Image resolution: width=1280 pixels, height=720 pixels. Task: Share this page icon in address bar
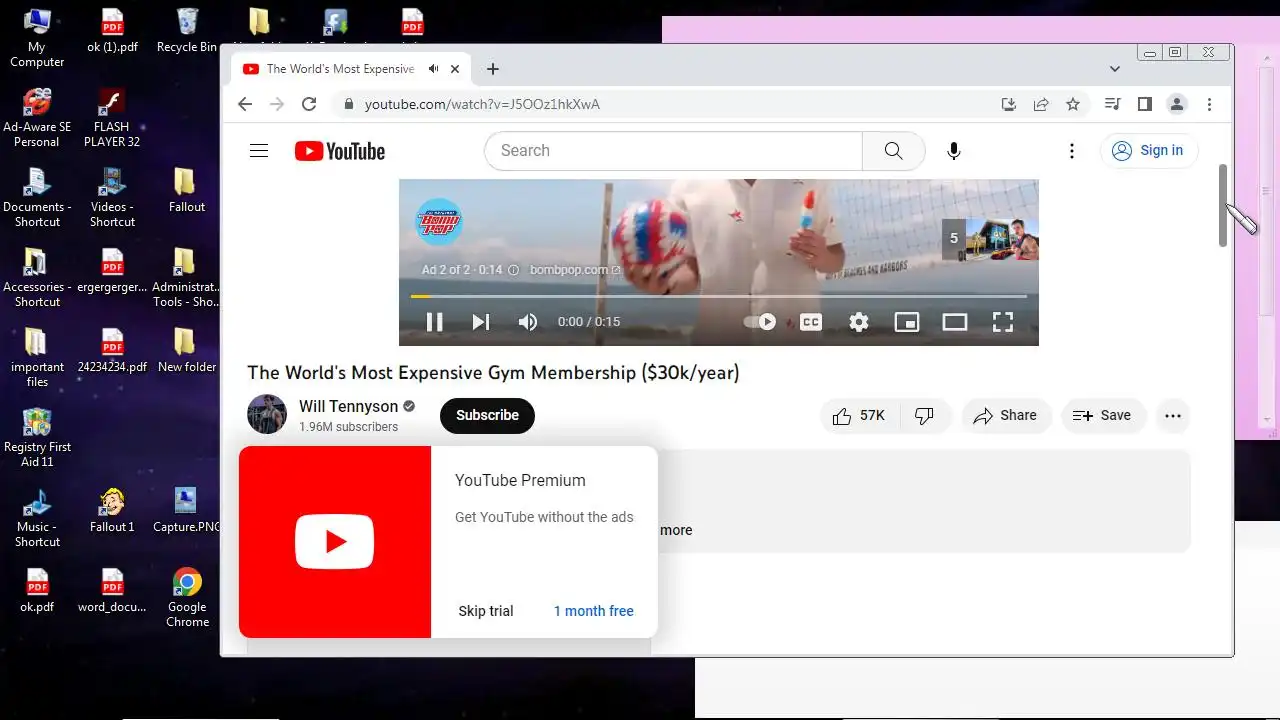click(1041, 104)
